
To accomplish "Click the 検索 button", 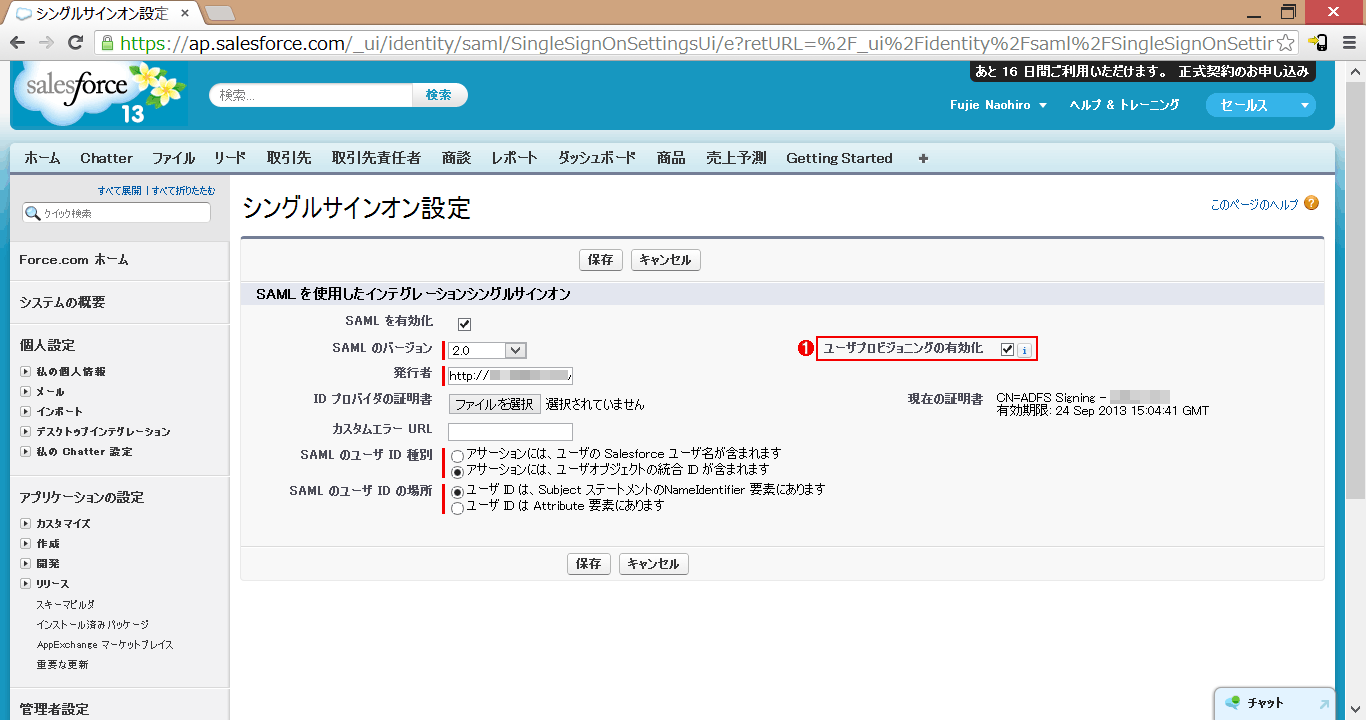I will [x=439, y=95].
